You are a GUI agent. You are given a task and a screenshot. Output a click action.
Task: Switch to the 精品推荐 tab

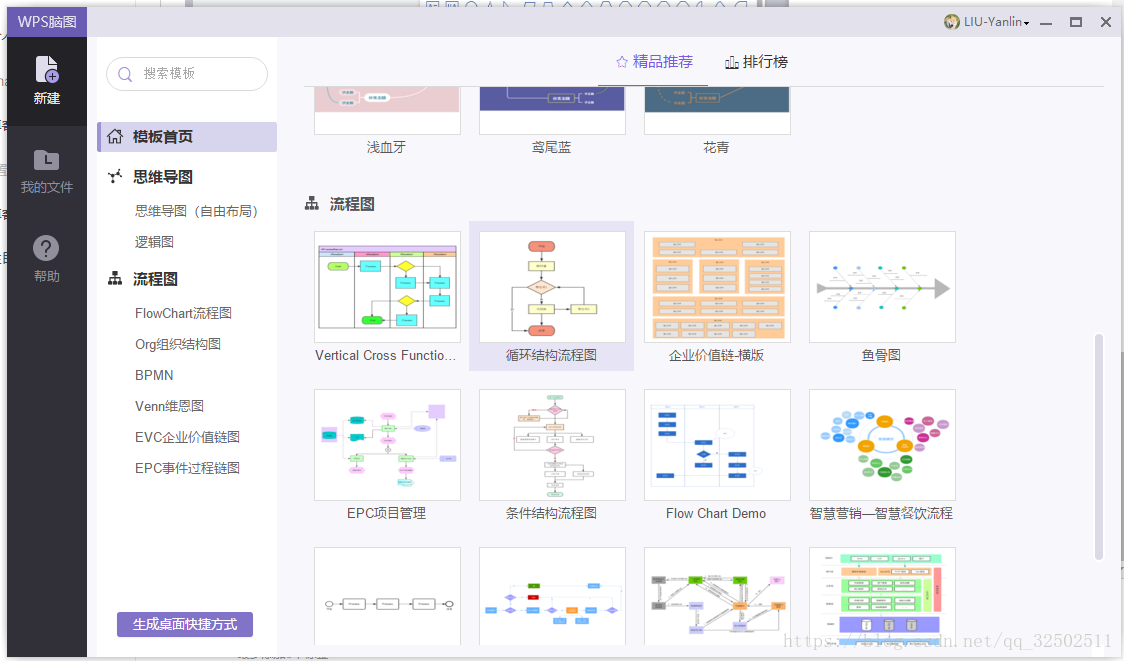tap(654, 62)
